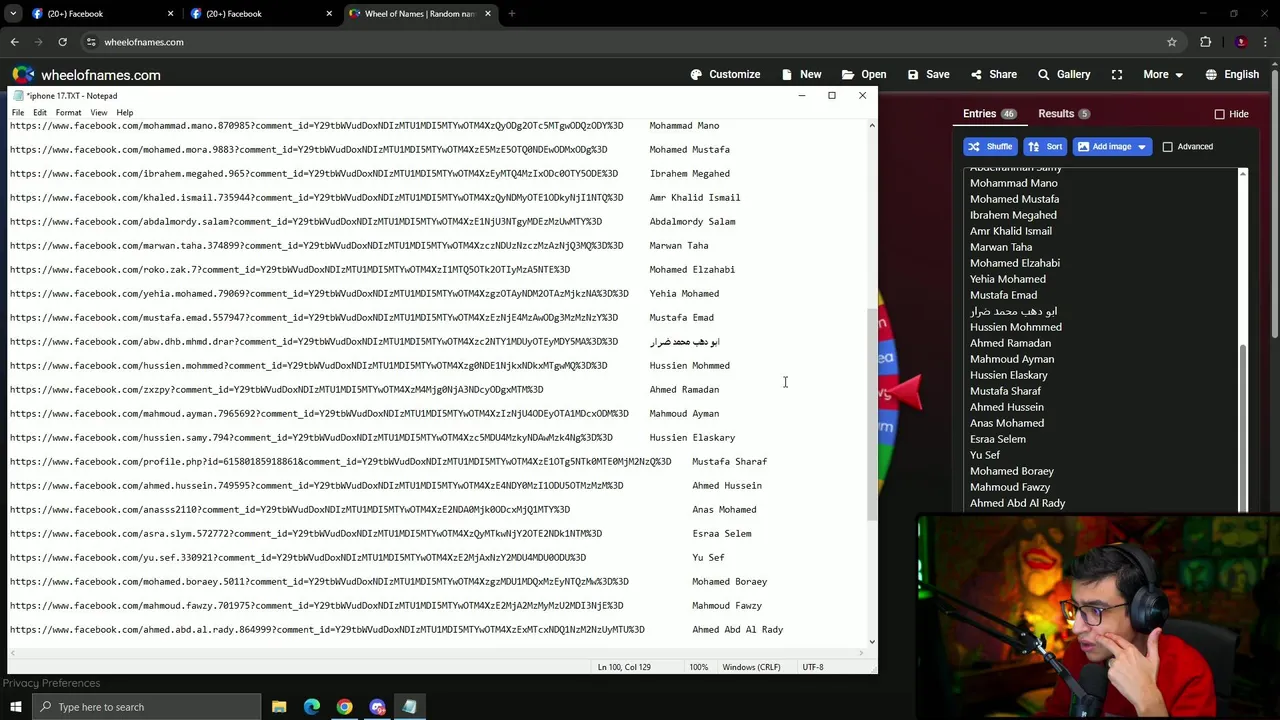
Task: Open the browser three-dot menu
Action: 1267,42
